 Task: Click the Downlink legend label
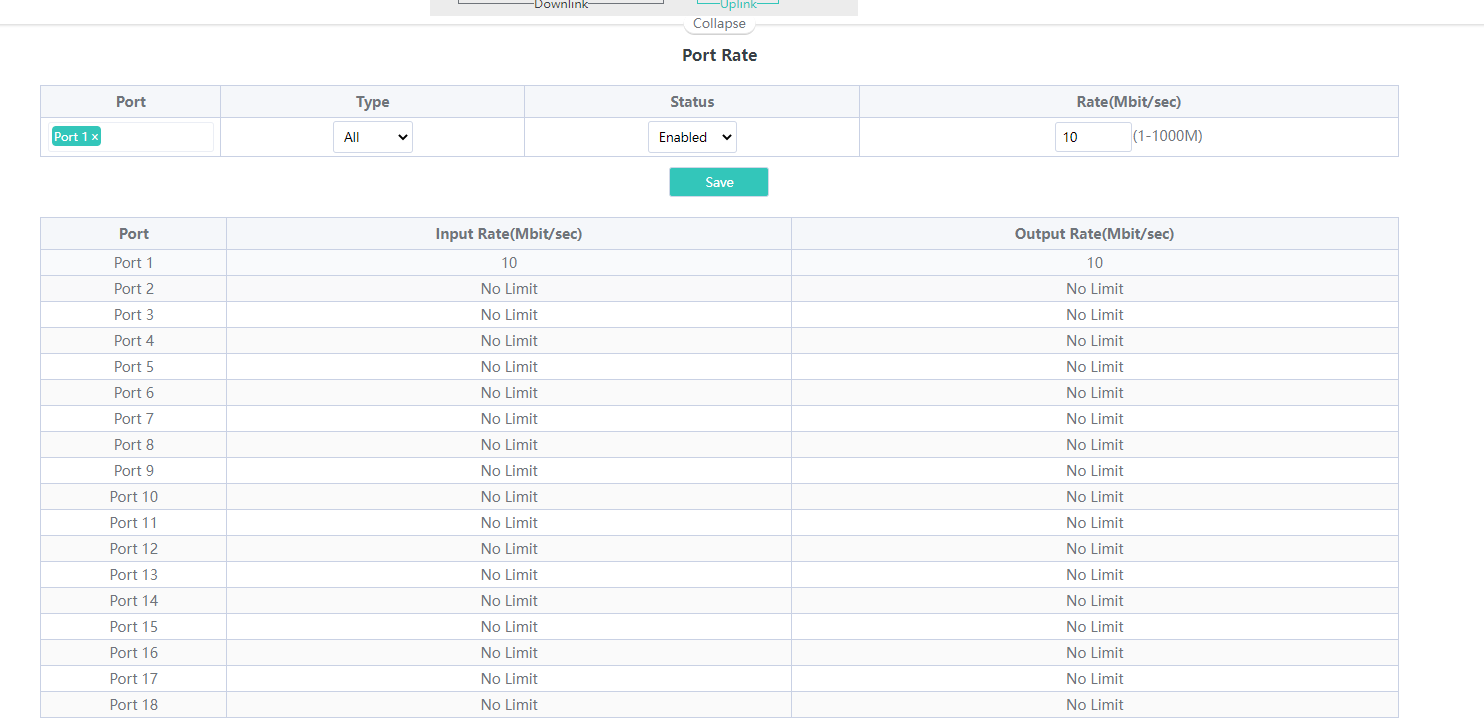[x=561, y=5]
